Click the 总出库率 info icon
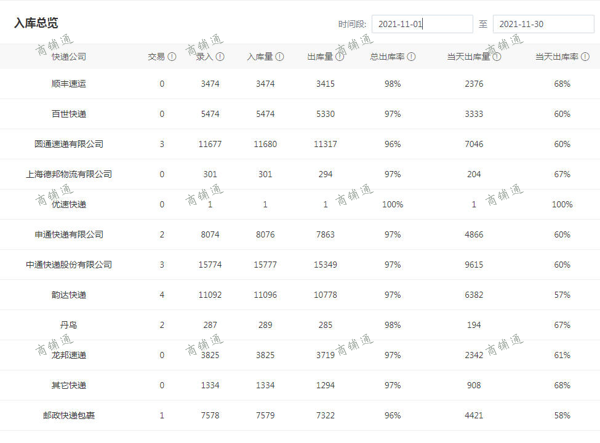The height and width of the screenshot is (443, 600). (x=411, y=57)
